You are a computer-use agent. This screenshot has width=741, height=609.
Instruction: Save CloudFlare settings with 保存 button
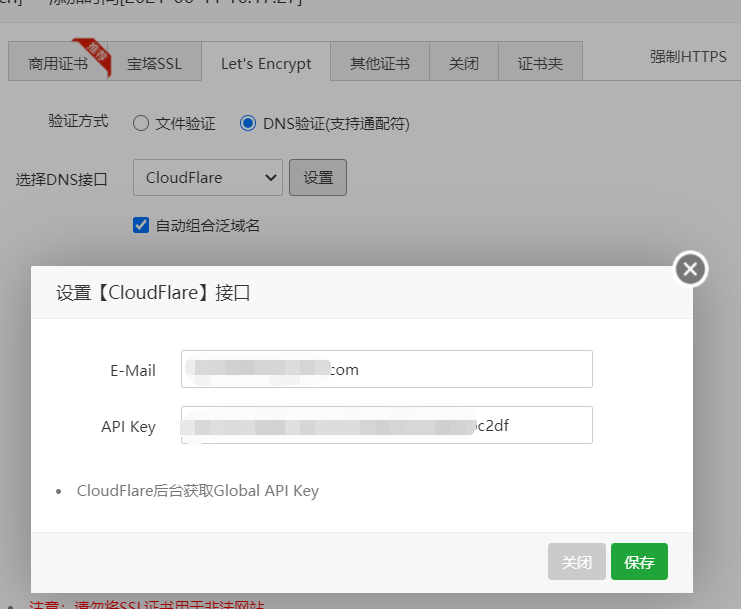coord(639,562)
